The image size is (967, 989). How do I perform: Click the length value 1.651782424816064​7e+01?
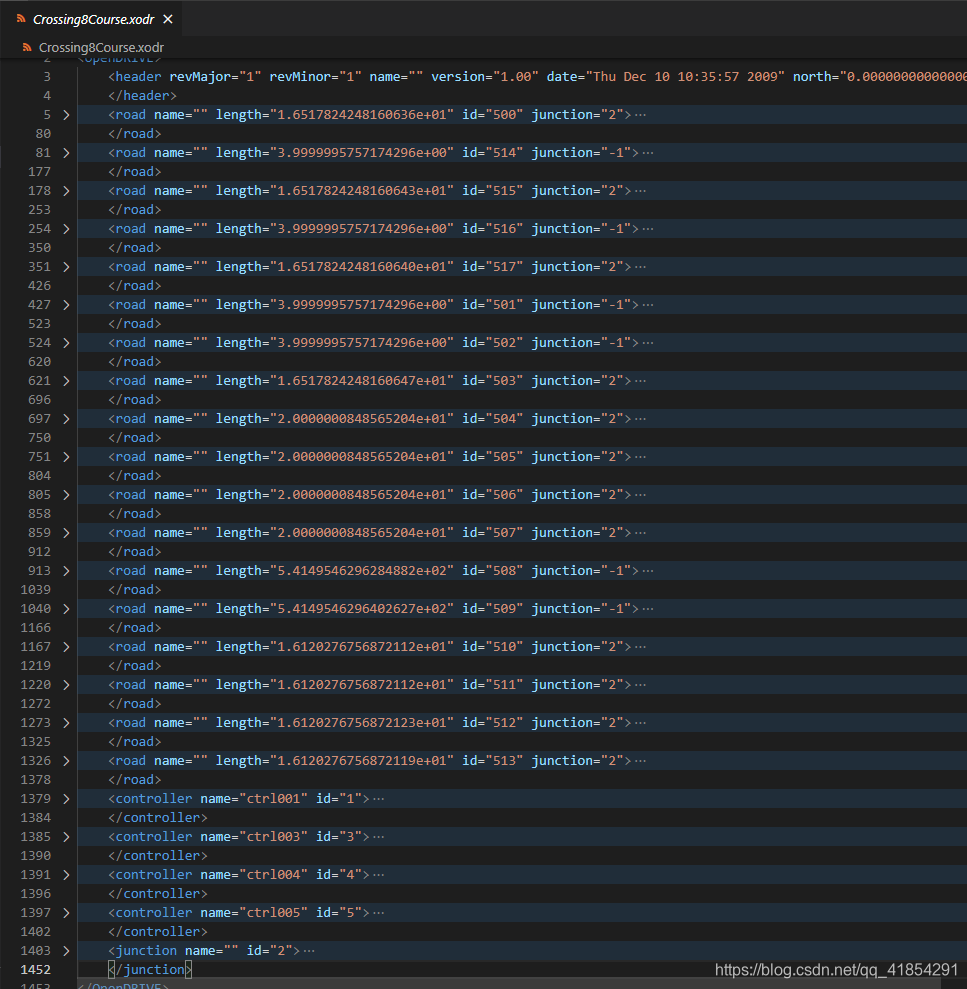(x=362, y=381)
